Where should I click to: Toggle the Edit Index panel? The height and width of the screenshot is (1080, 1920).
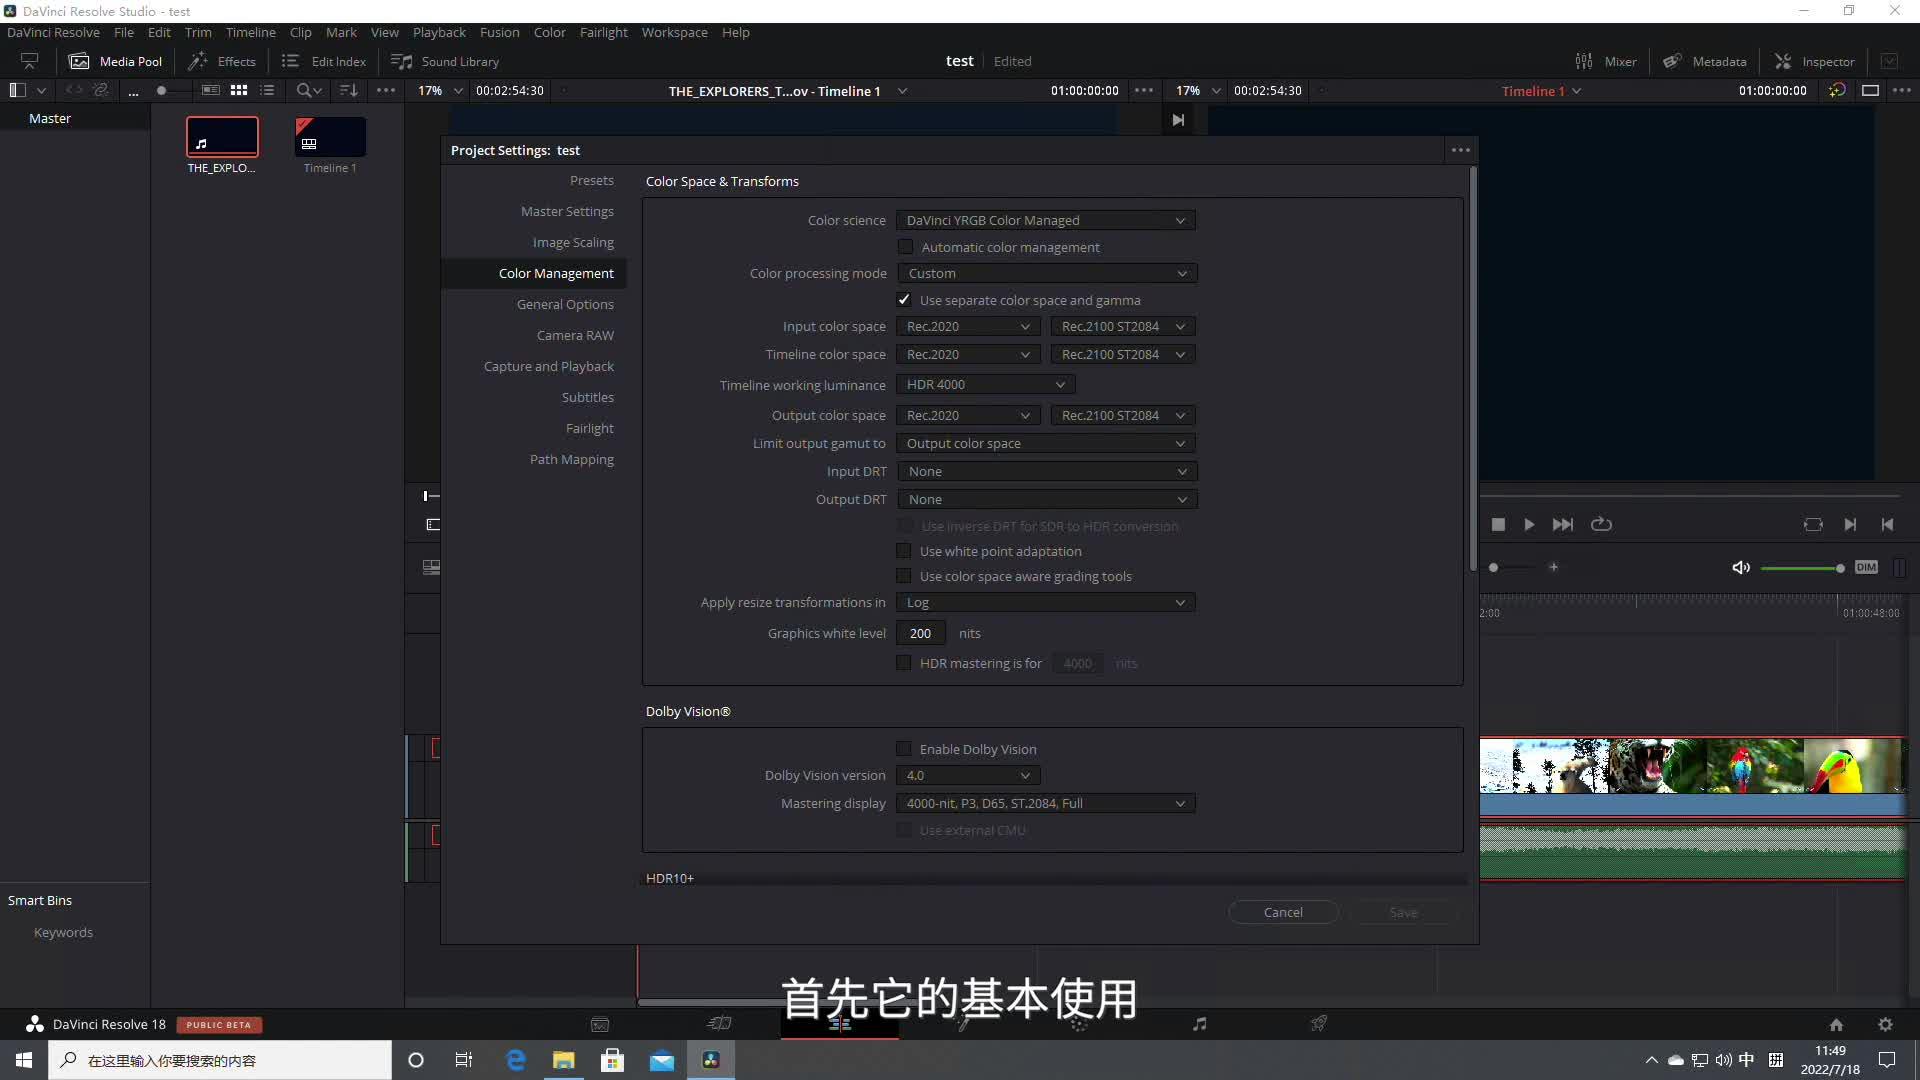point(324,61)
